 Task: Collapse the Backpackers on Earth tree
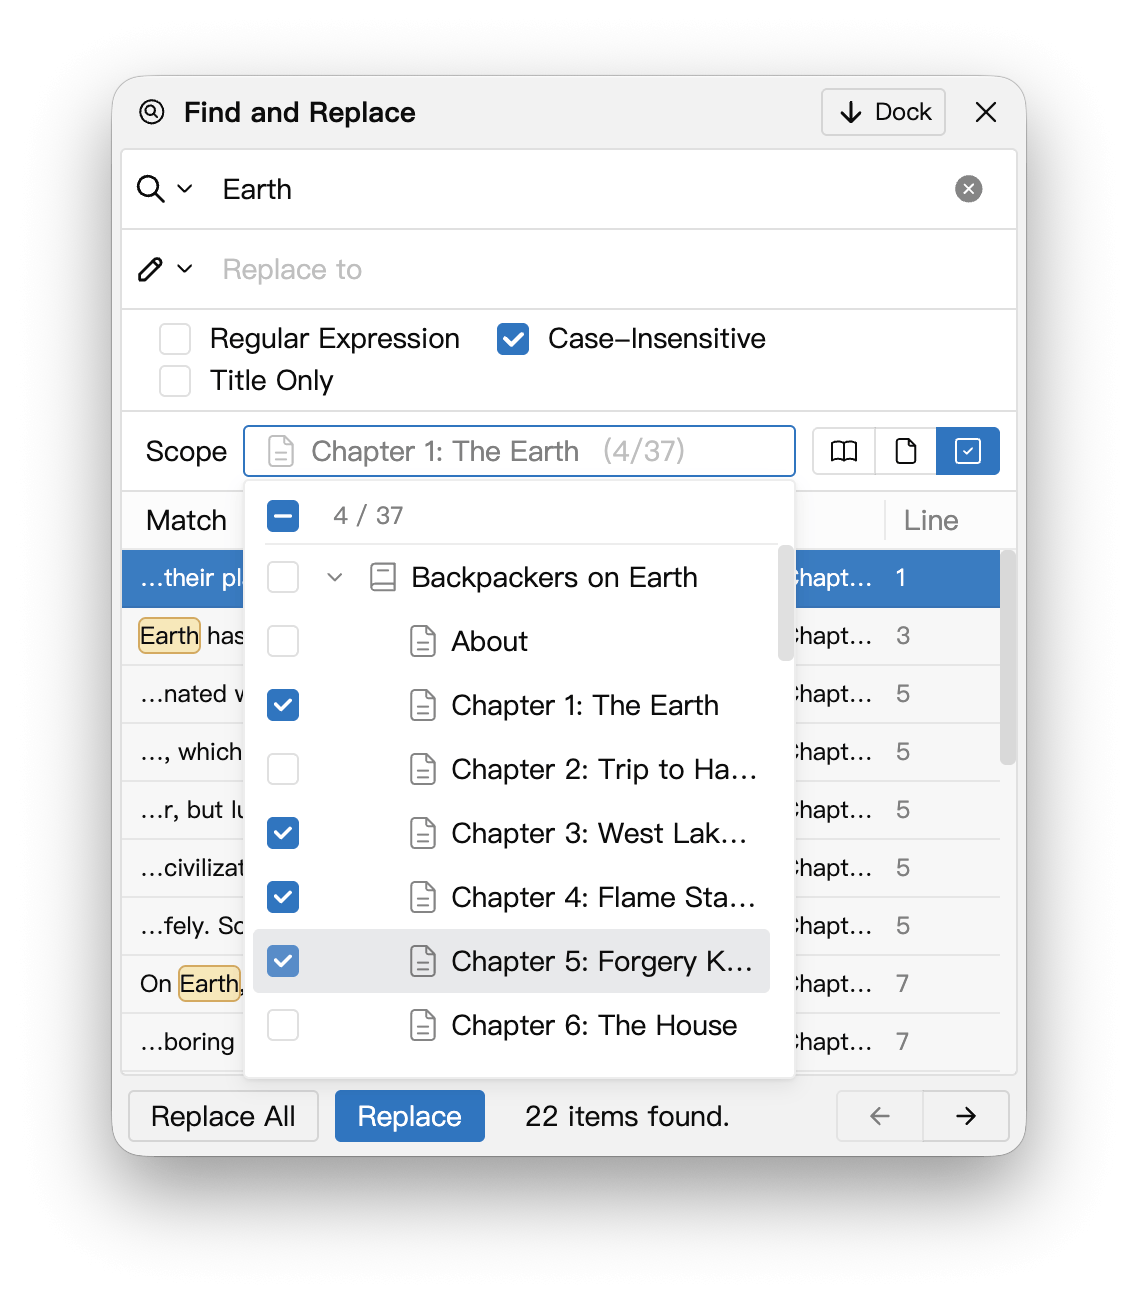point(335,577)
